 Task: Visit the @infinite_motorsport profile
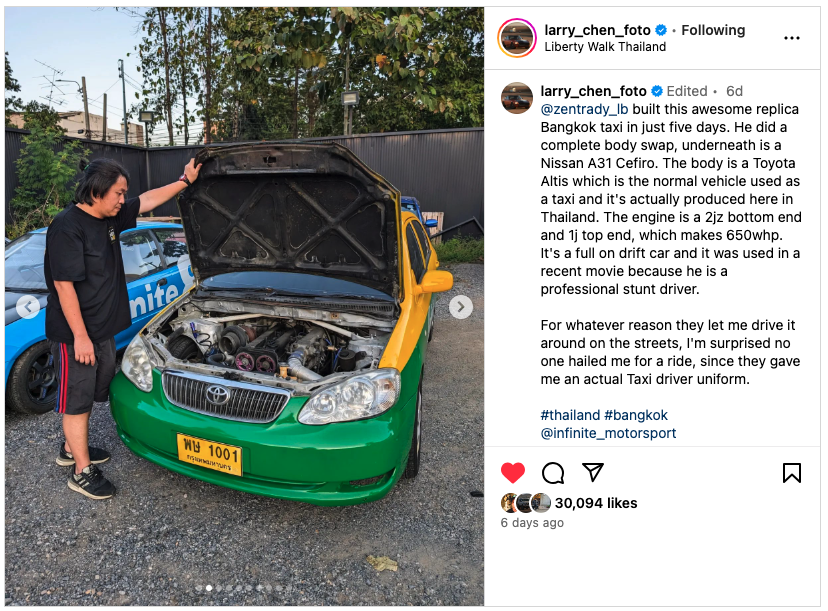click(x=608, y=433)
